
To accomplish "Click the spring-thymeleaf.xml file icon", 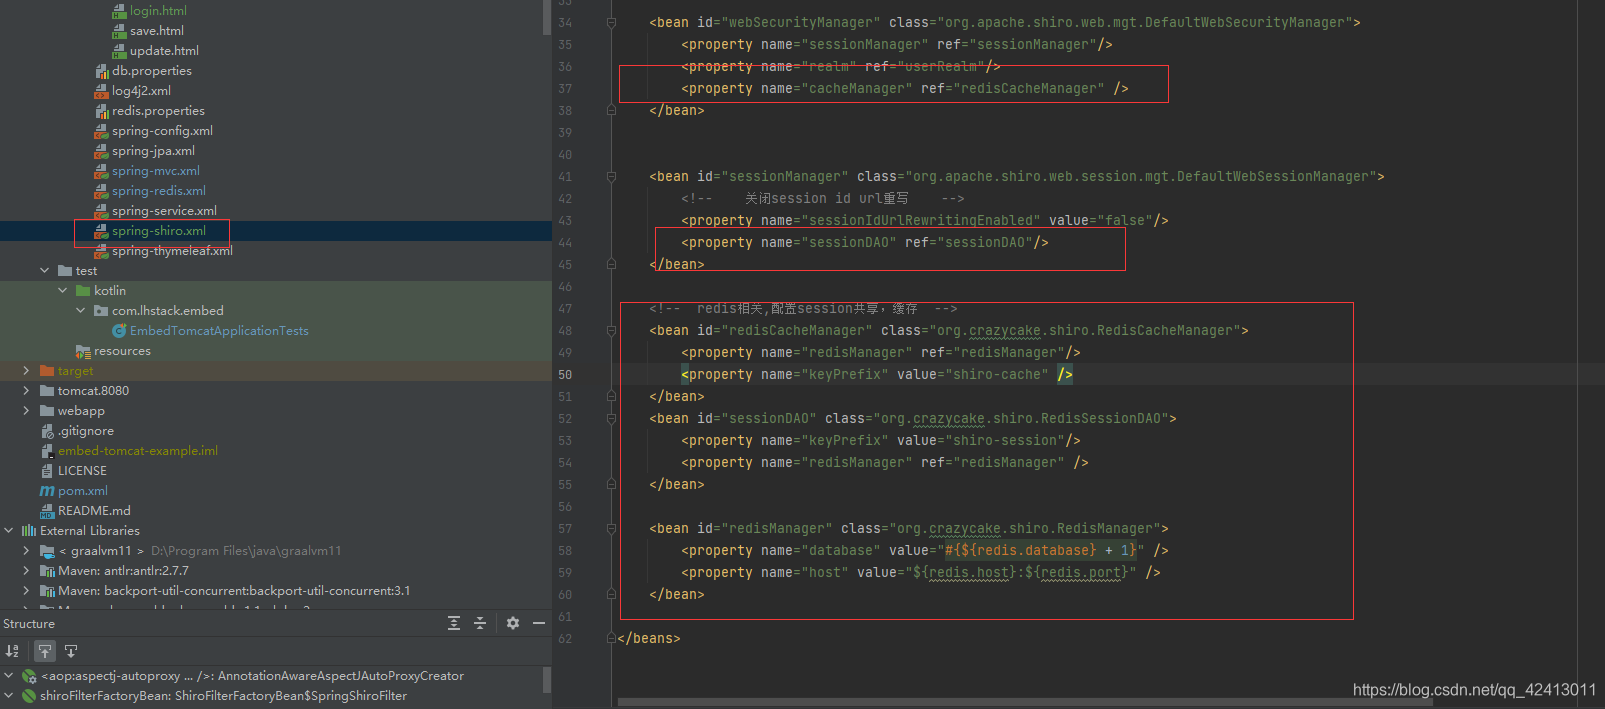I will tap(101, 251).
